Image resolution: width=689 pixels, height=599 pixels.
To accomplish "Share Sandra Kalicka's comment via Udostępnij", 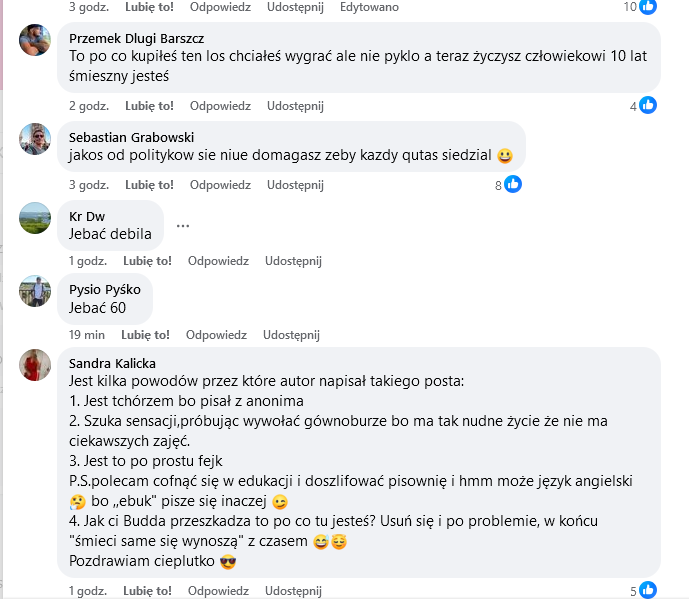I will pos(295,591).
